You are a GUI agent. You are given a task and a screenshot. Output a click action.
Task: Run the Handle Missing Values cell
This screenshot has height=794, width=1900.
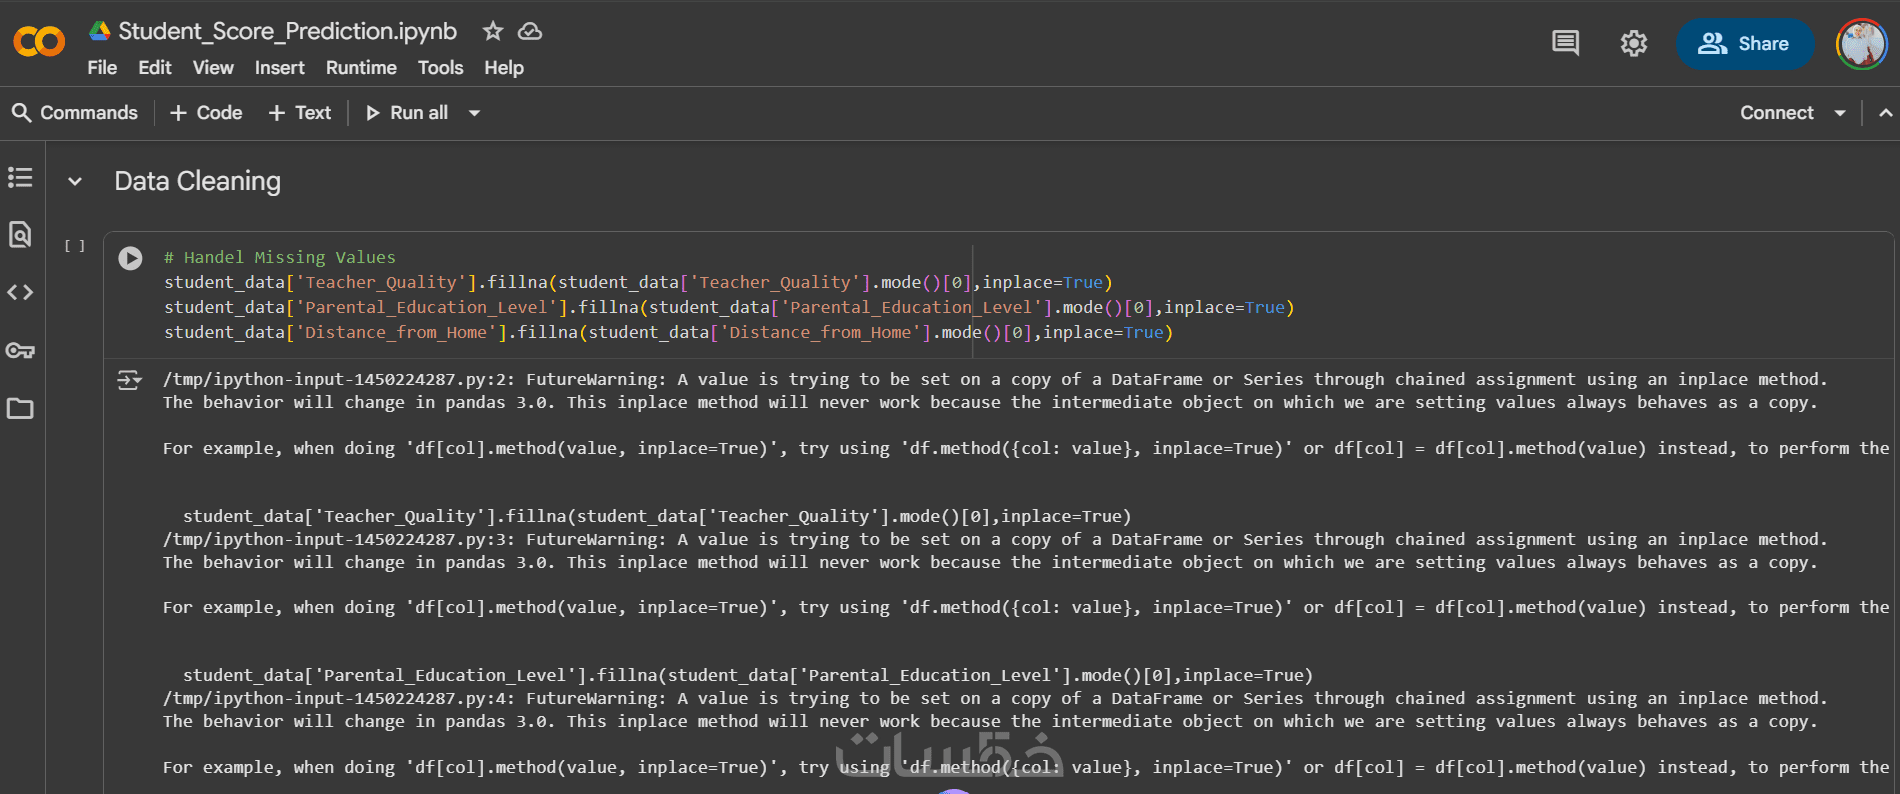click(130, 259)
